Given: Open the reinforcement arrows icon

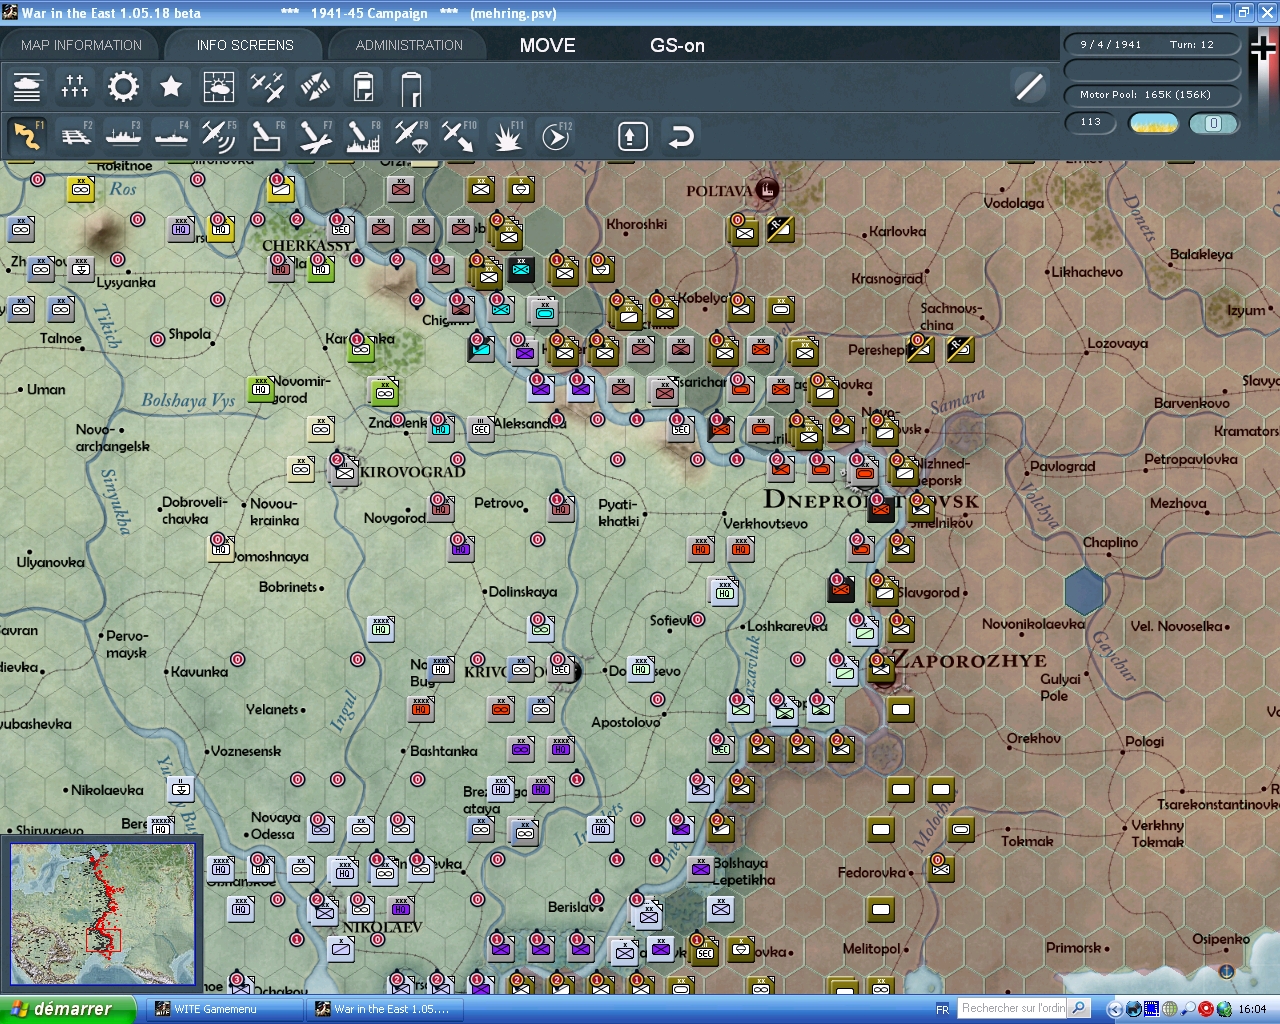Looking at the screenshot, I should coord(315,88).
